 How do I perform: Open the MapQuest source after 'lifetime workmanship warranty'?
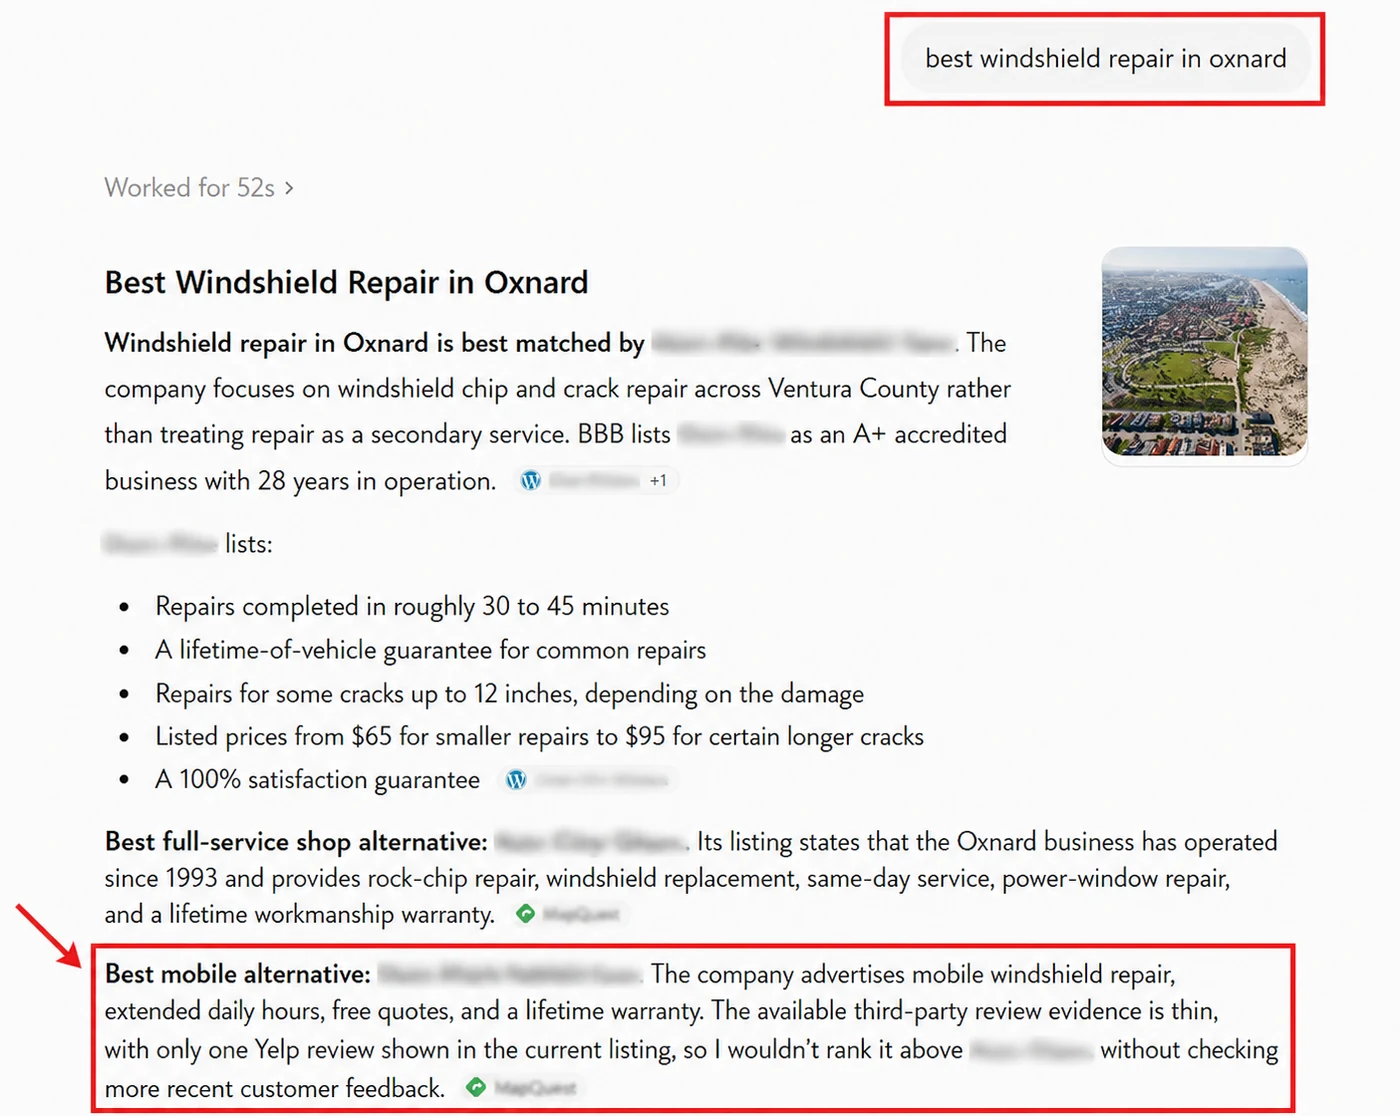coord(568,914)
